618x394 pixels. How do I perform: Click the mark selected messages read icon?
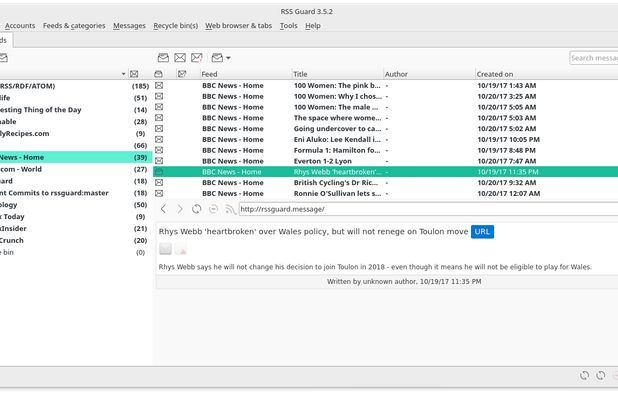coord(163,58)
